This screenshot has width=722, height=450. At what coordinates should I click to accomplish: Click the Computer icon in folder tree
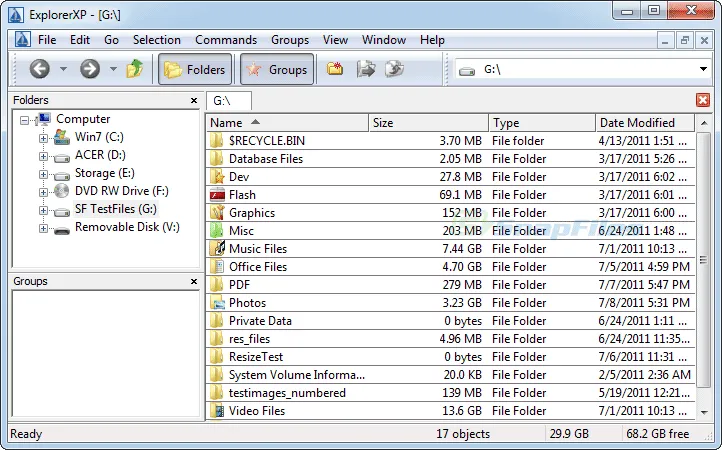click(43, 119)
